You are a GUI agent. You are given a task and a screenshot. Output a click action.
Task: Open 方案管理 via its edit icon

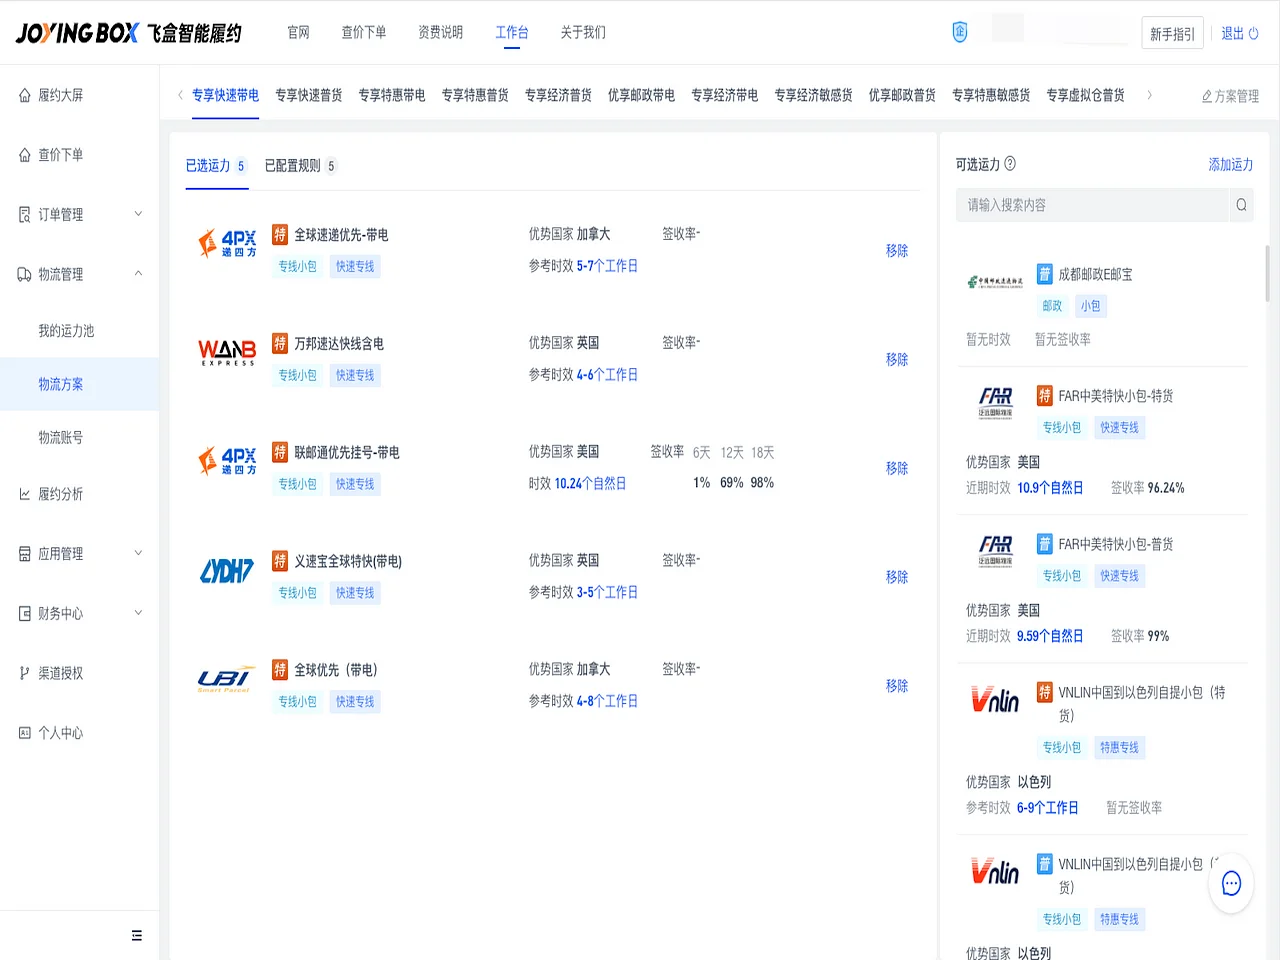tap(1229, 96)
